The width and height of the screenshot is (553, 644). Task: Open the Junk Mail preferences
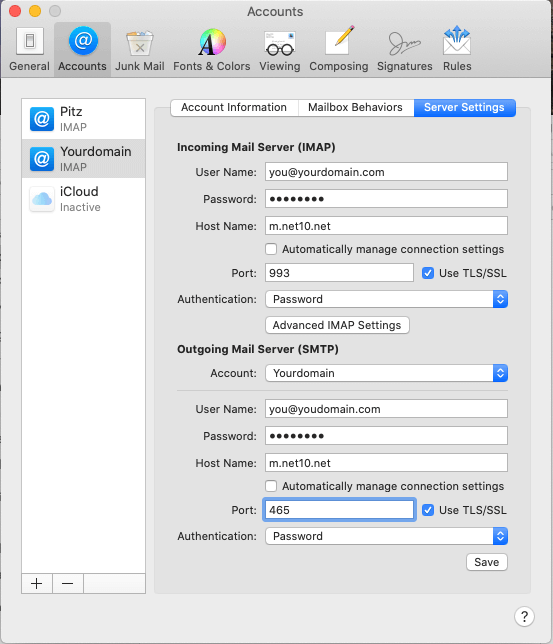(140, 49)
